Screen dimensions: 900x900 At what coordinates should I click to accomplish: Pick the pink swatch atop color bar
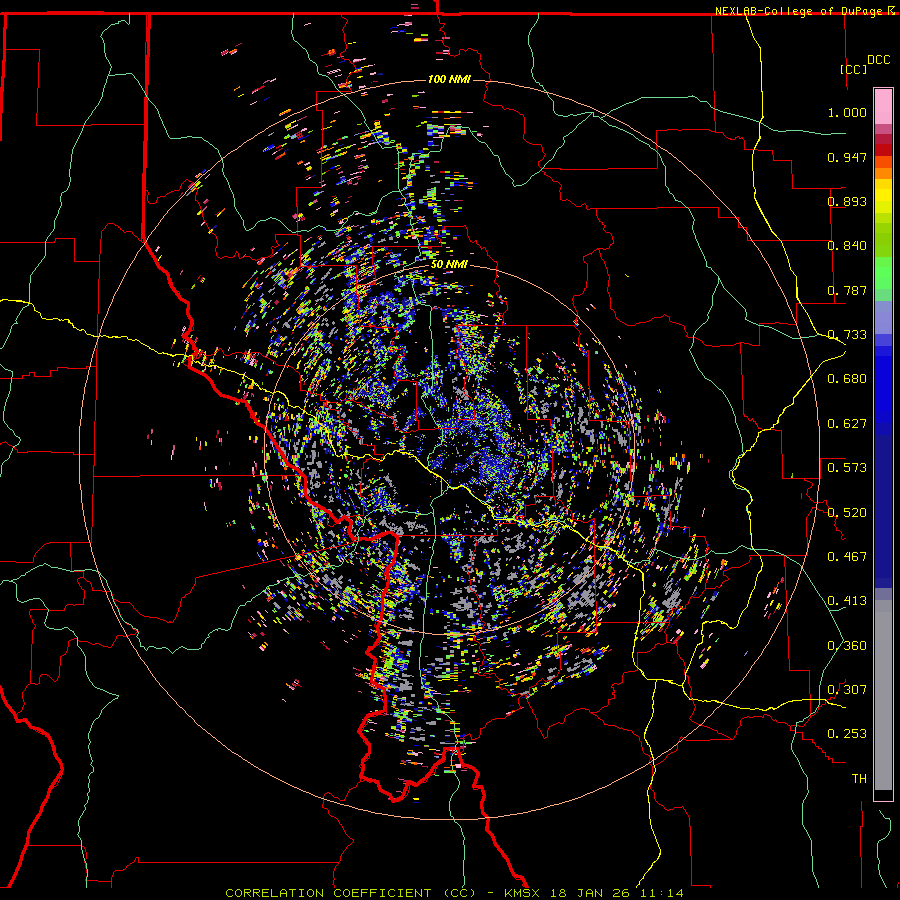883,107
